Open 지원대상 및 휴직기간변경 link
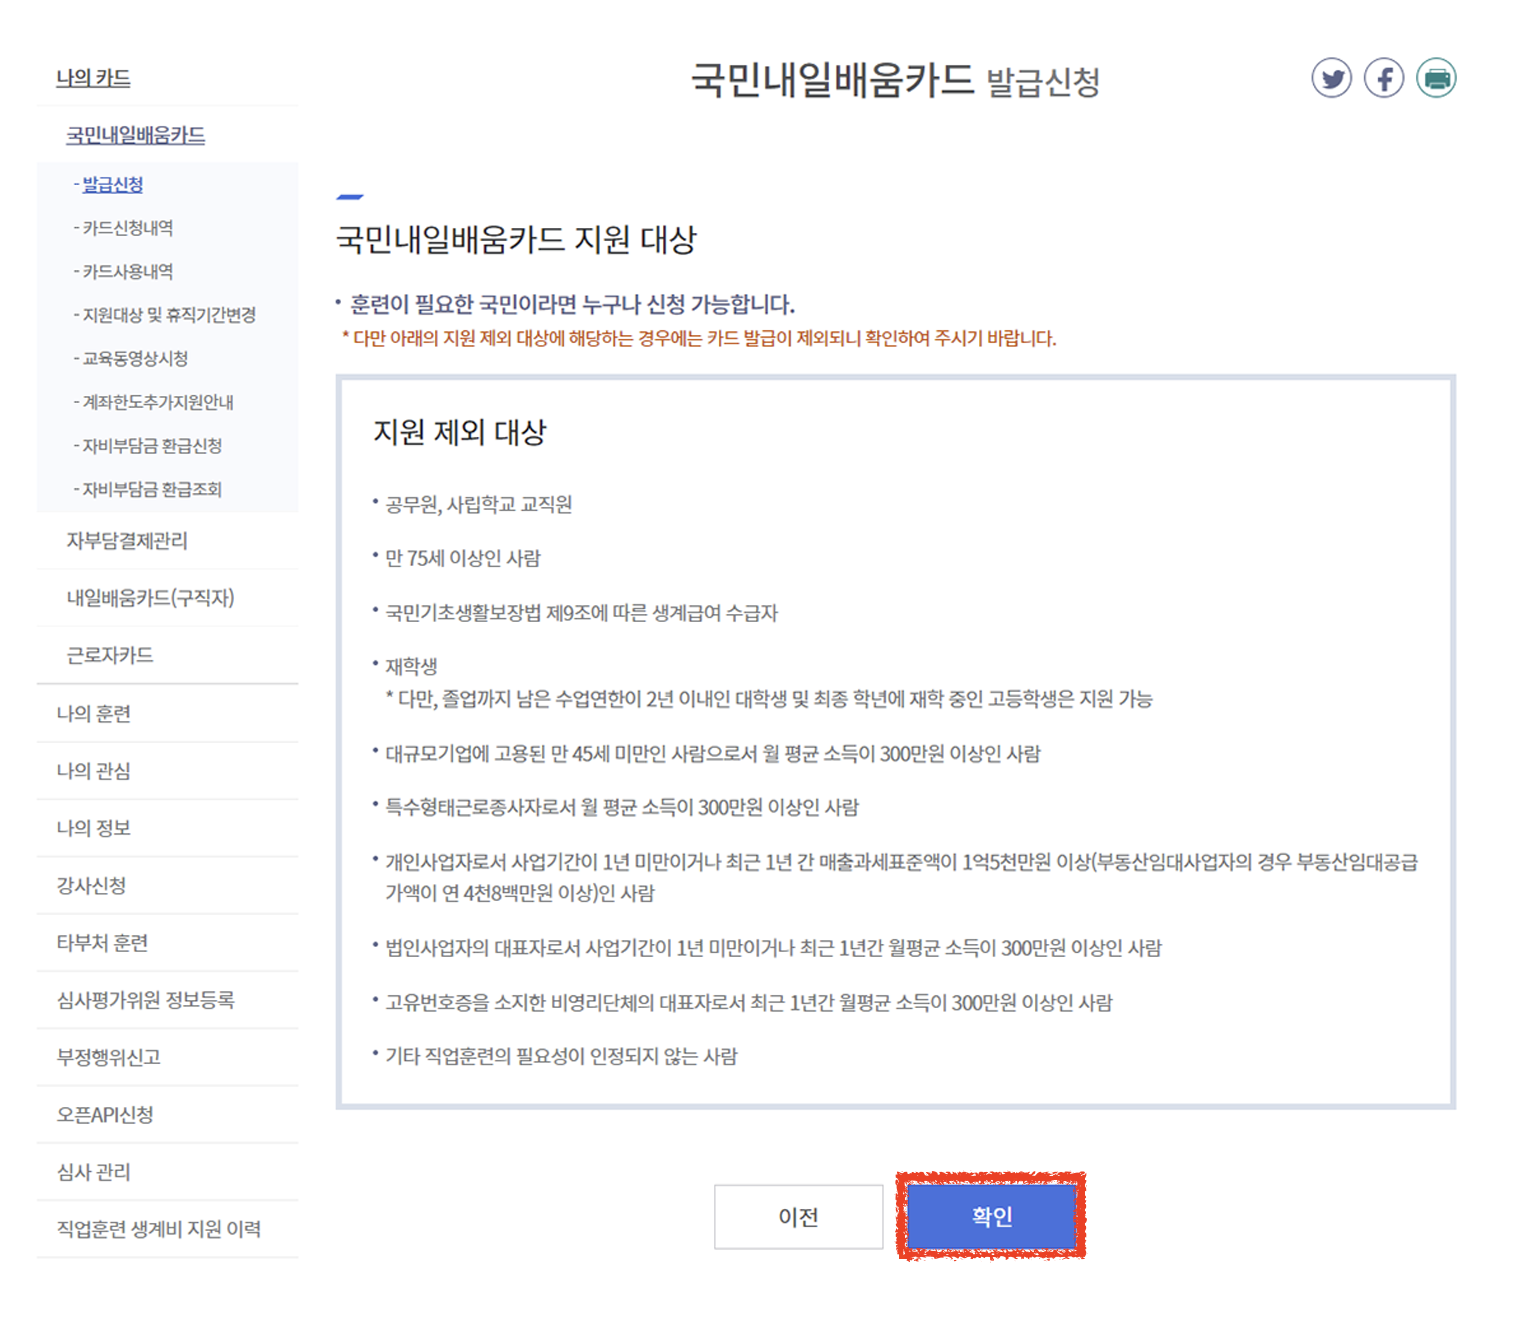Screen dimensions: 1538x1320 168,315
